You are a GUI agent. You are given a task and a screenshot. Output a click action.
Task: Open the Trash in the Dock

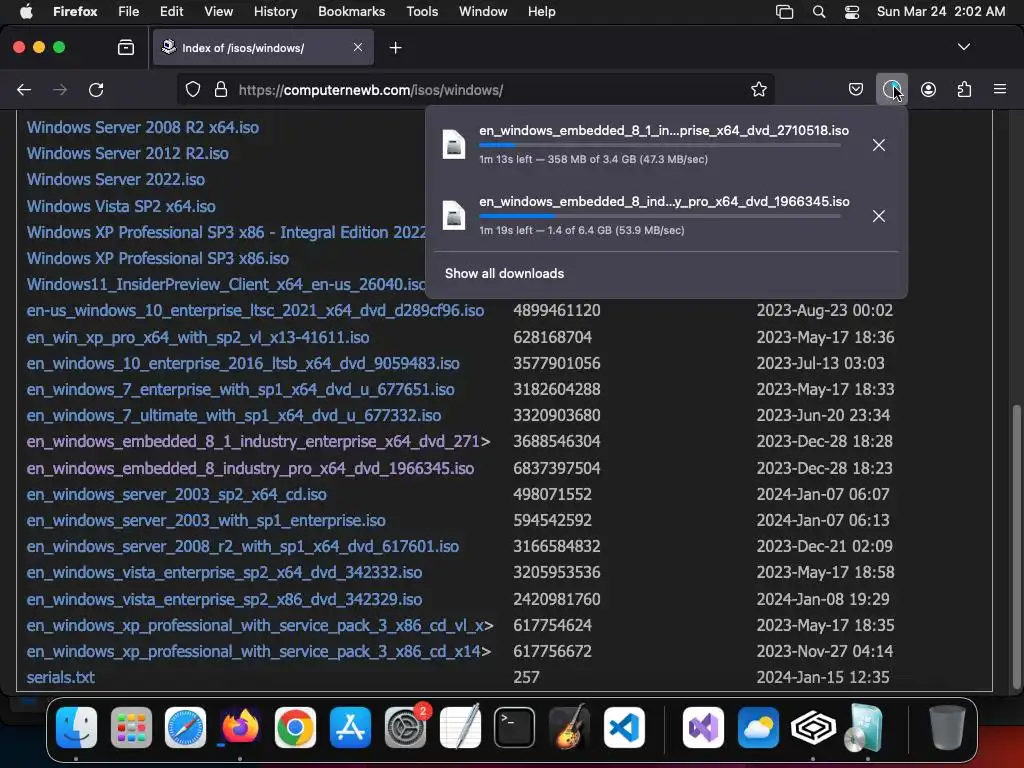[x=947, y=727]
